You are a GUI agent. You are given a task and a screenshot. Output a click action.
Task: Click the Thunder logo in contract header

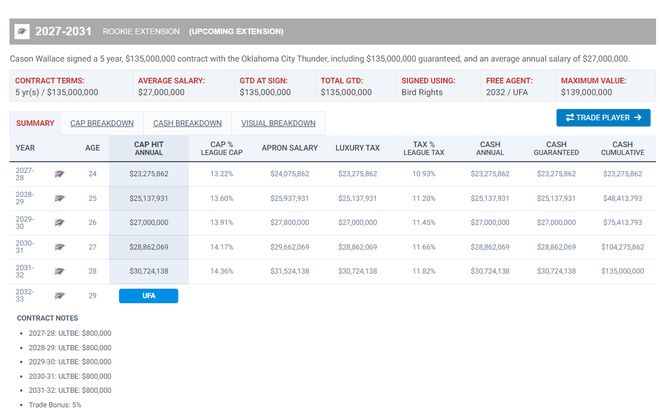click(x=22, y=31)
